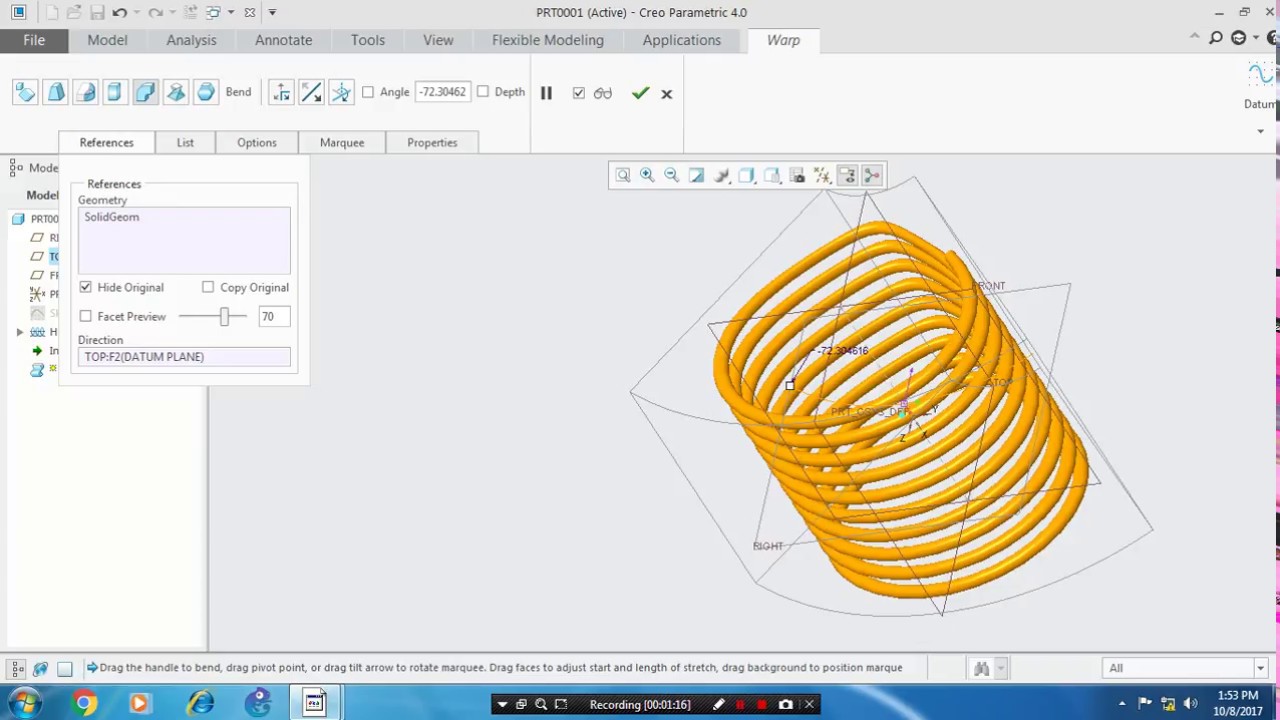This screenshot has height=720, width=1280.
Task: Select the Spine warp tool
Action: pyautogui.click(x=85, y=93)
